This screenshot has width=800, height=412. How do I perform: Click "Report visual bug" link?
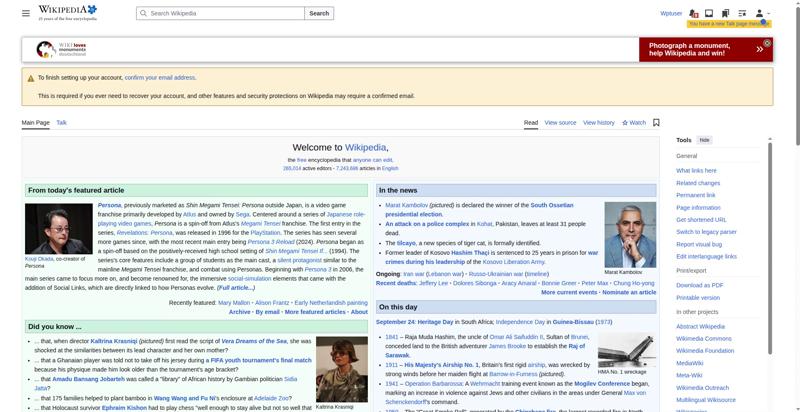point(699,244)
